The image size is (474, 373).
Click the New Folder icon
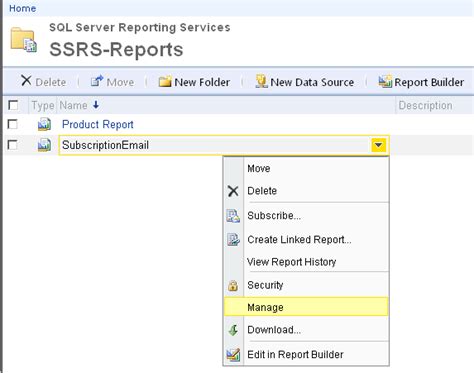pos(165,81)
